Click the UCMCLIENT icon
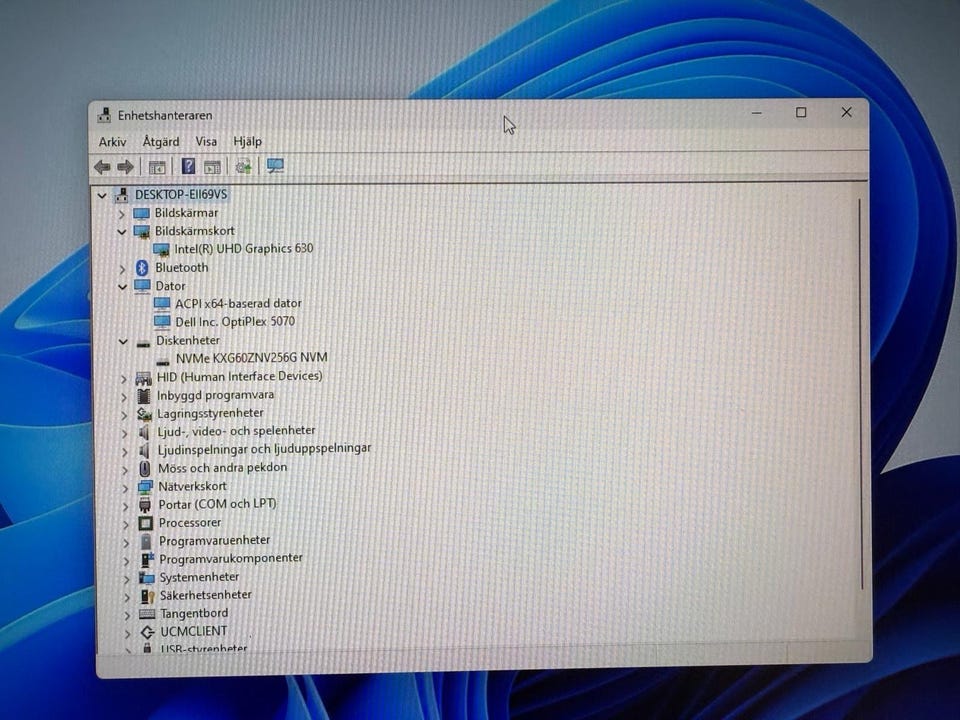This screenshot has width=960, height=720. click(x=148, y=632)
